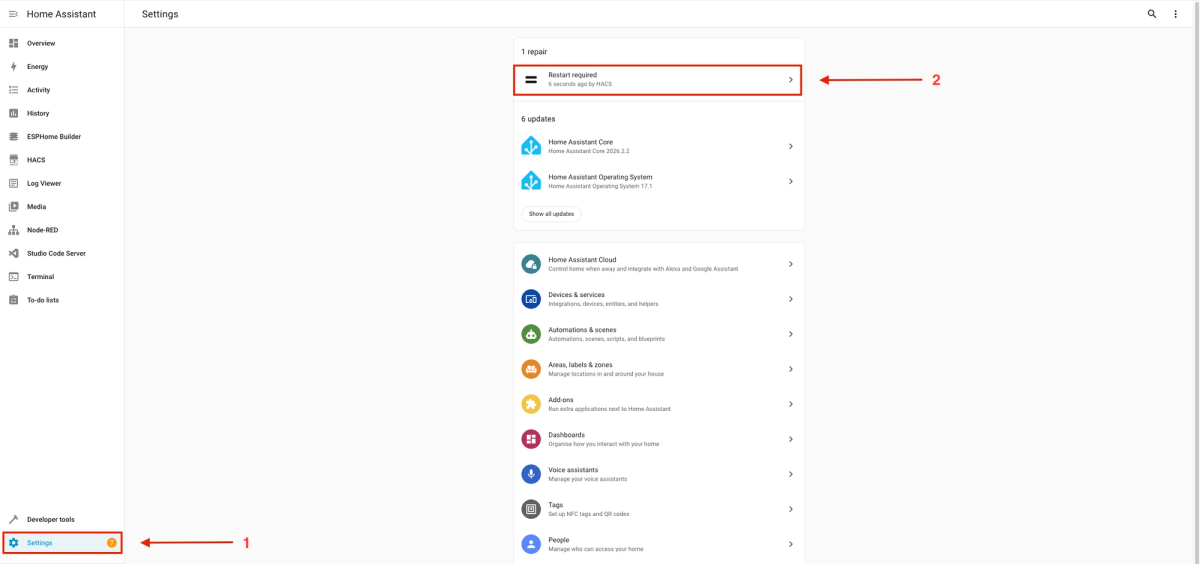This screenshot has width=1200, height=564.
Task: Click Show all updates button
Action: pyautogui.click(x=551, y=214)
